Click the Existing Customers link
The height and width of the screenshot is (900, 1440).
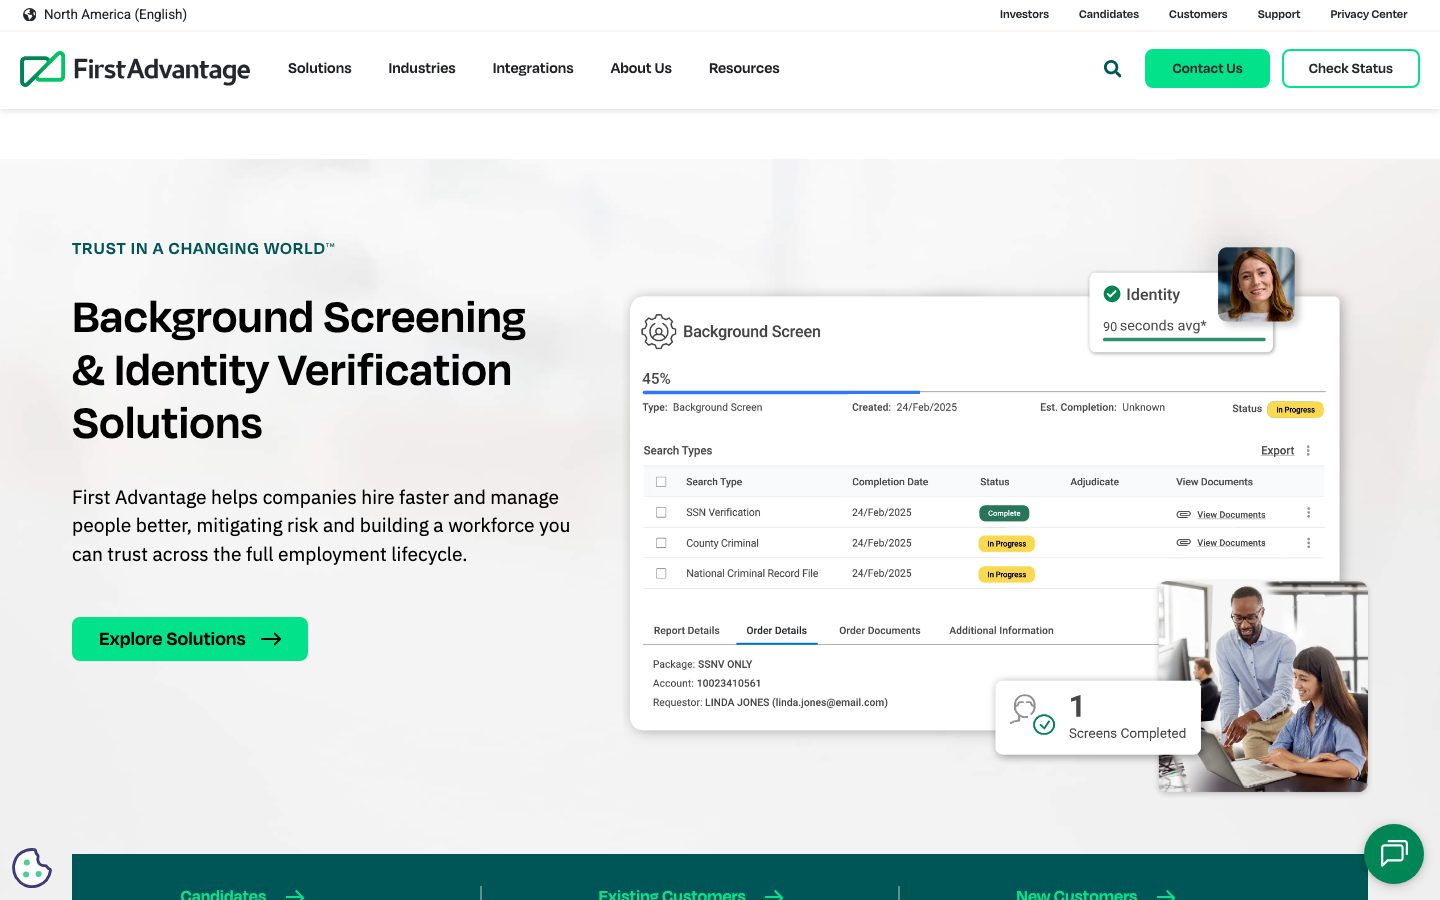click(691, 894)
